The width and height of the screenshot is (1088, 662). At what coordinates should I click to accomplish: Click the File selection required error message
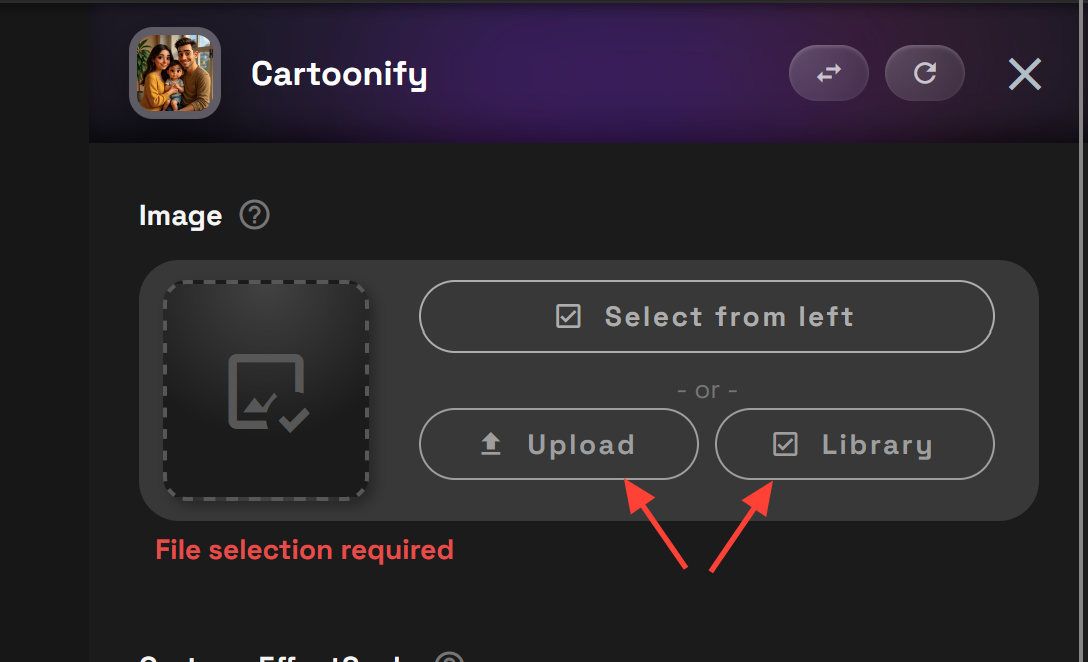305,550
